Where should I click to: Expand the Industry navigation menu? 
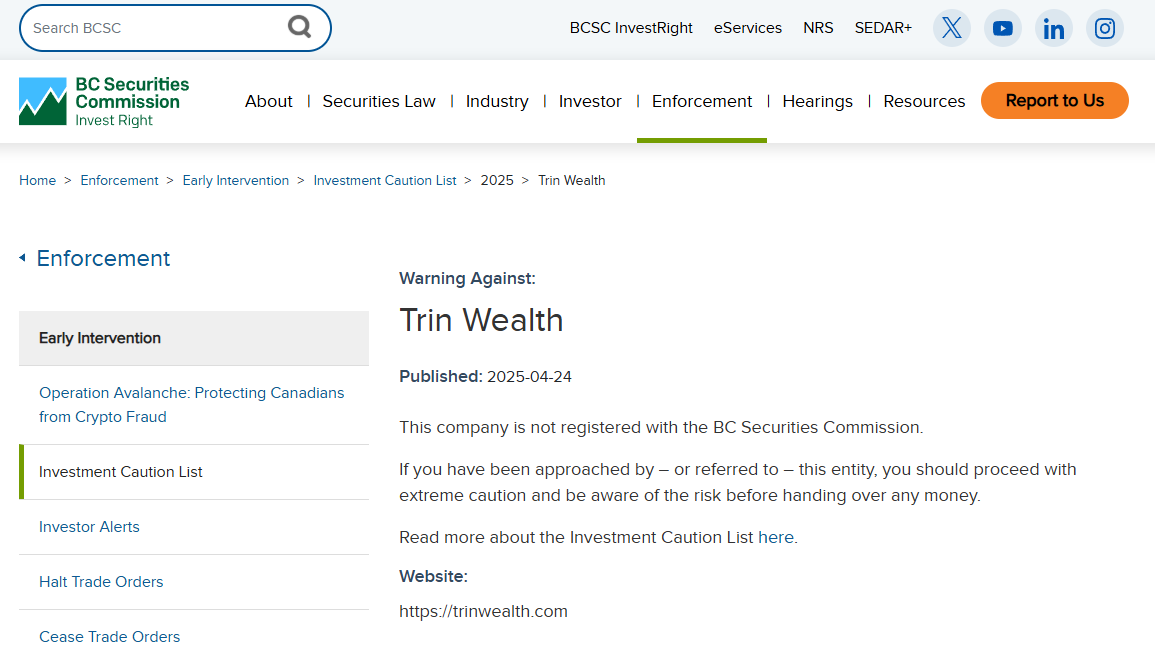point(497,101)
